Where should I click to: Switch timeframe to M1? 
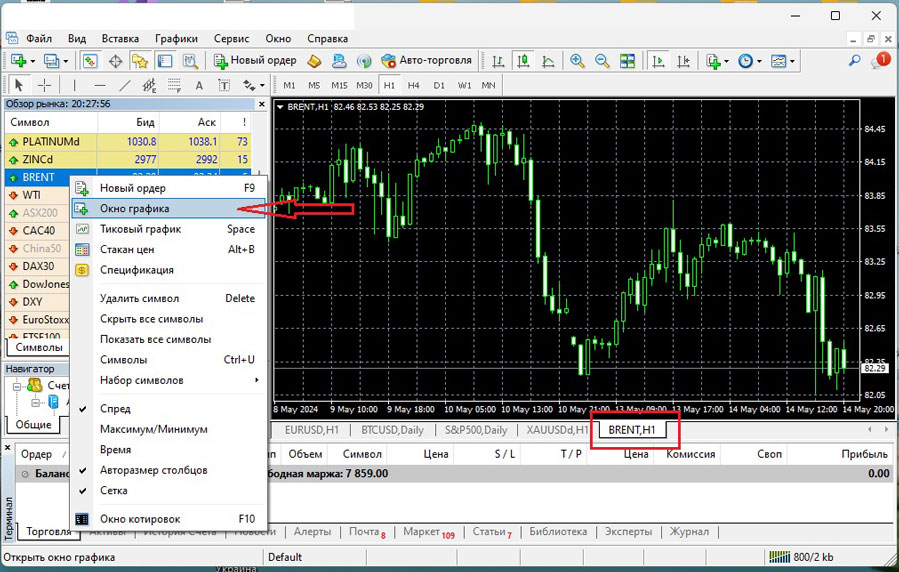[289, 85]
